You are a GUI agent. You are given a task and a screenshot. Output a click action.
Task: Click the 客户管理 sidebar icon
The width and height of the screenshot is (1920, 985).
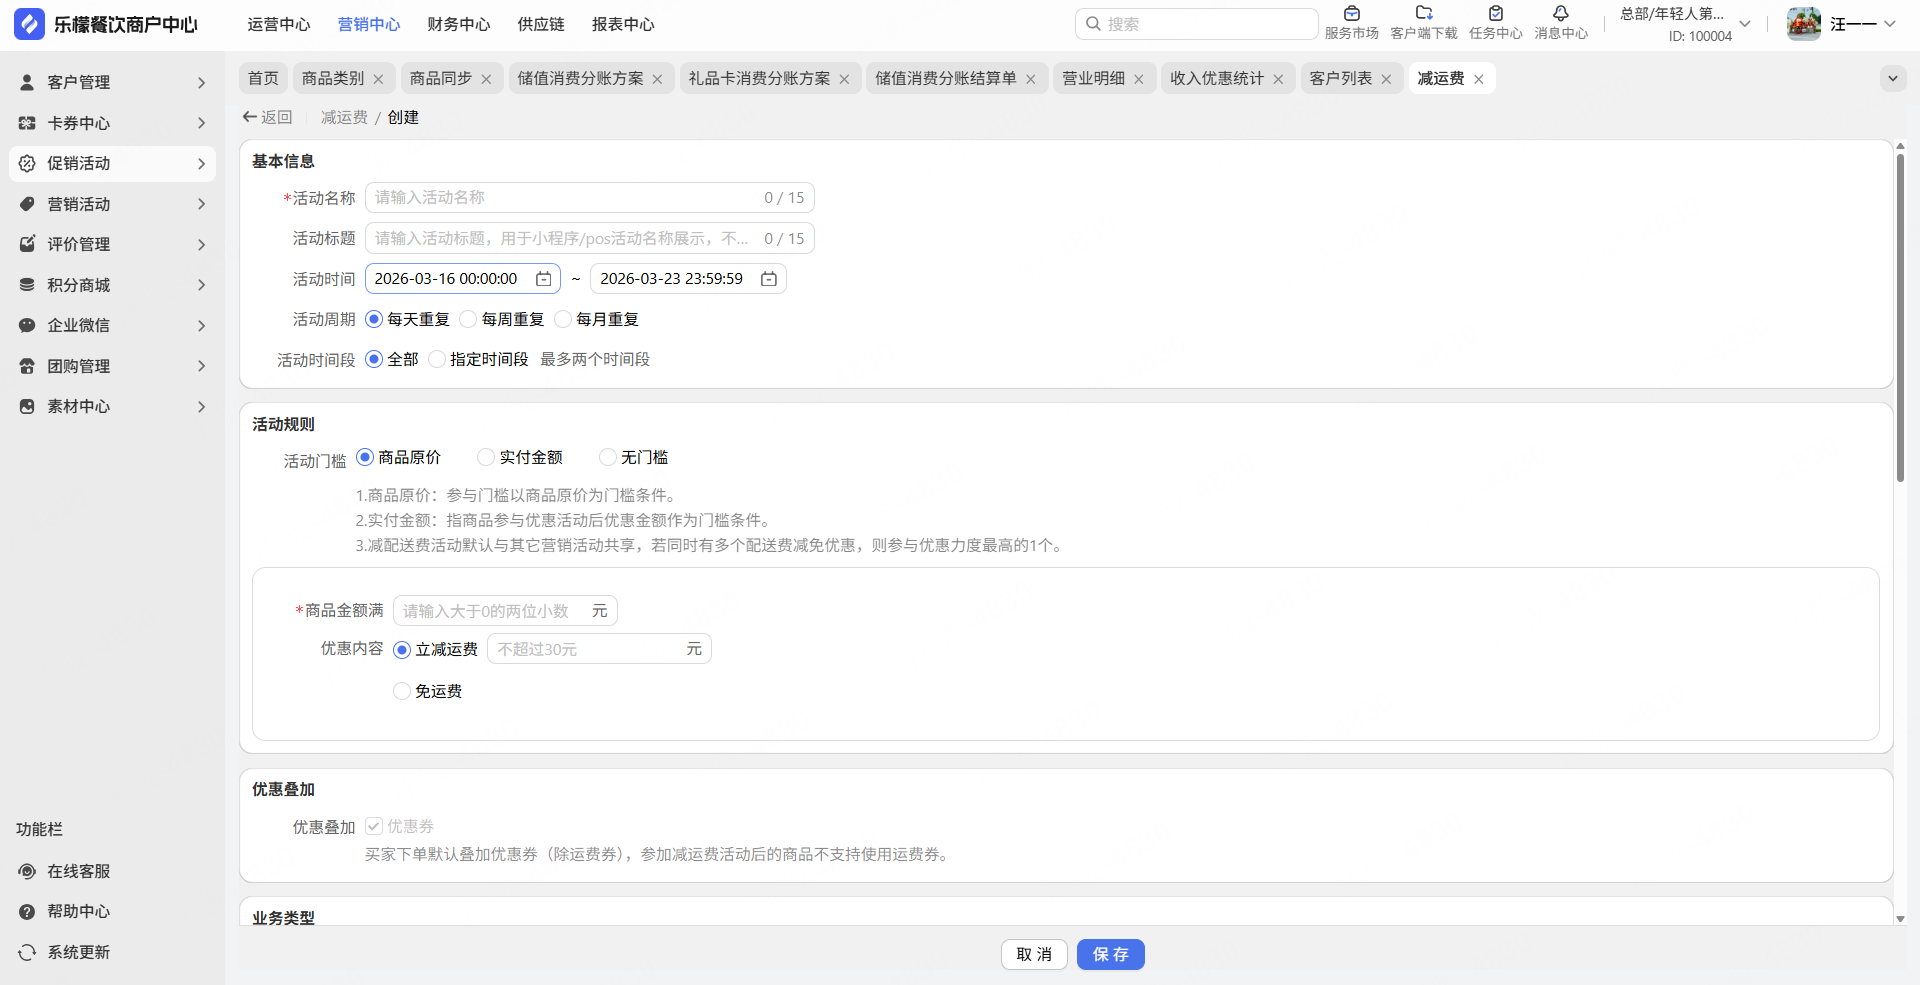point(27,82)
